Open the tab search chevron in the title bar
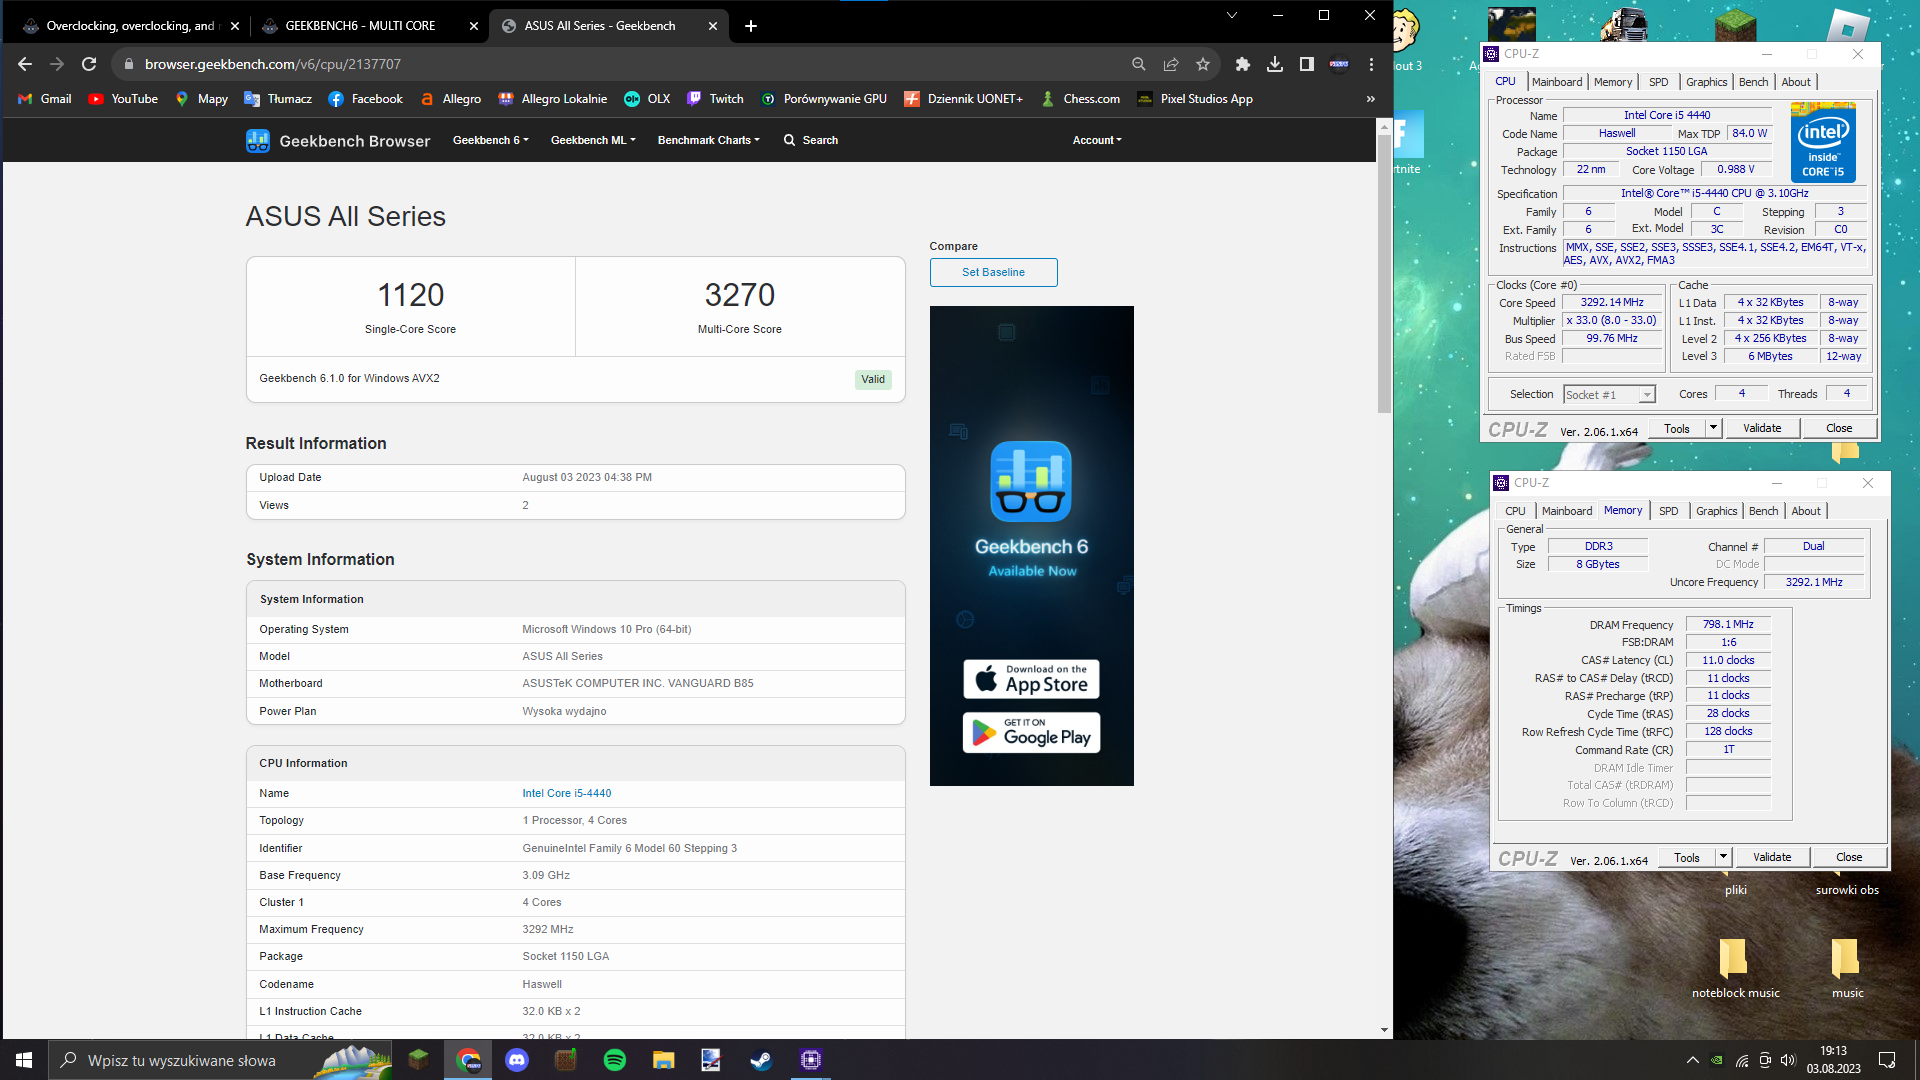 [1232, 15]
